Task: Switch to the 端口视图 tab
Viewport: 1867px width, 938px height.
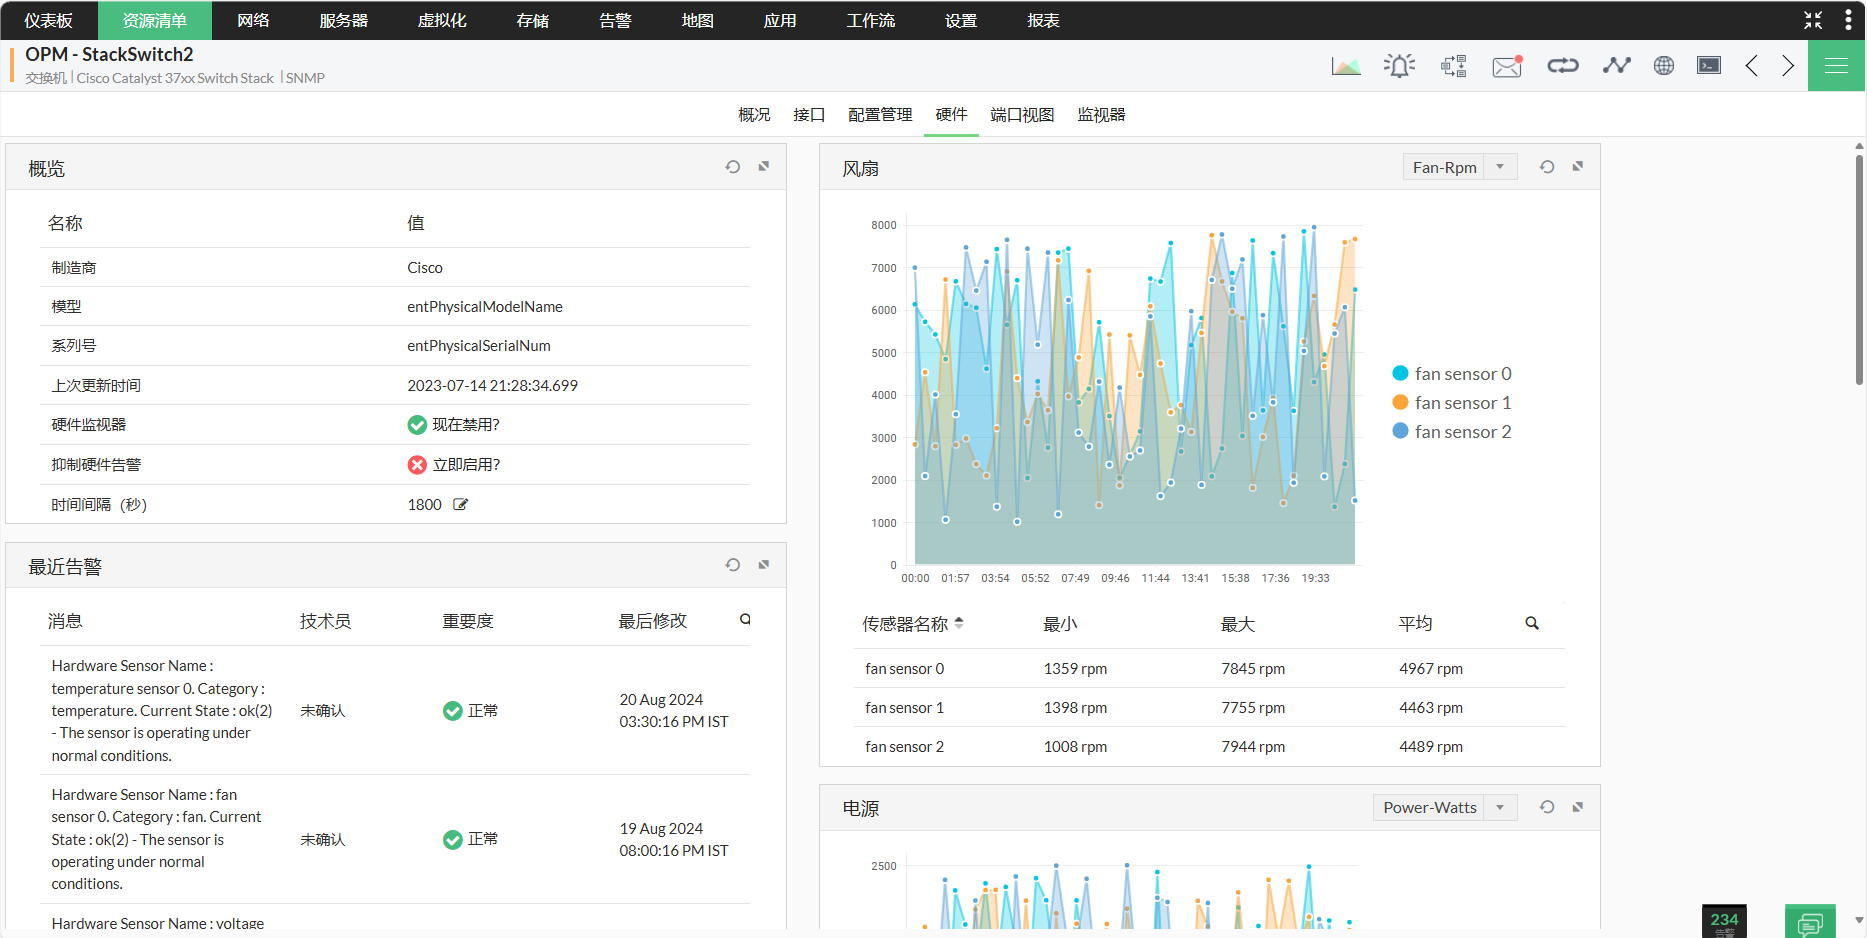Action: click(x=1021, y=115)
